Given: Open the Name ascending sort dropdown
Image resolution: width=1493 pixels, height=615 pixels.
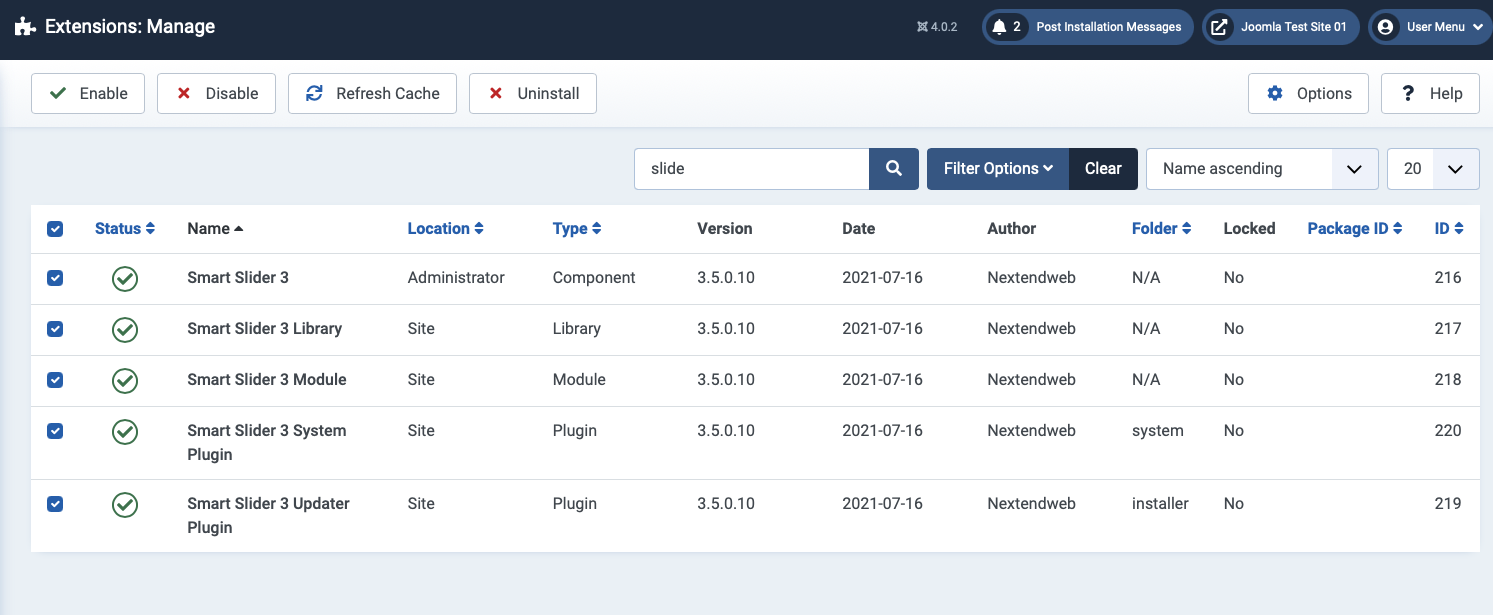Looking at the screenshot, I should [x=1261, y=169].
